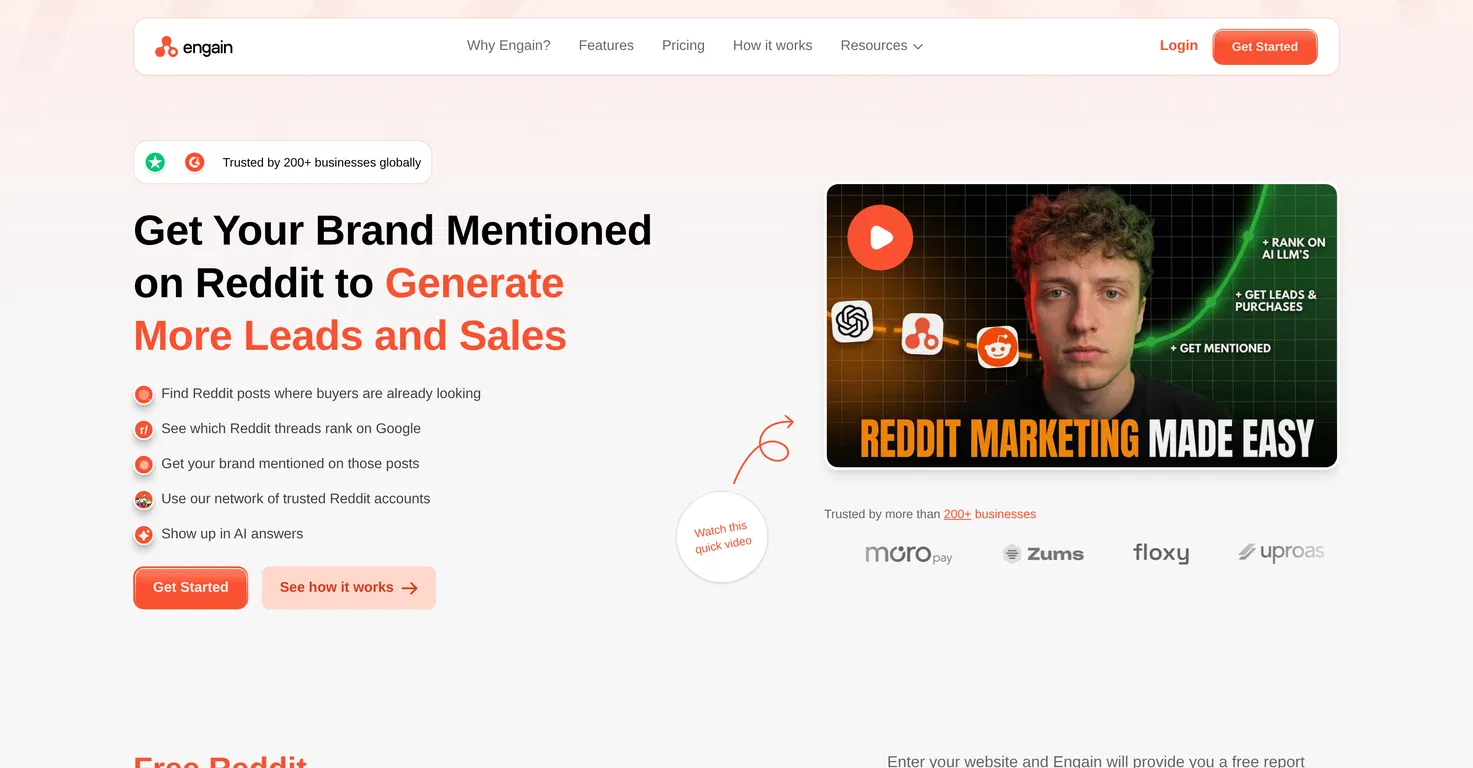Image resolution: width=1473 pixels, height=768 pixels.
Task: Click See how it works button
Action: (348, 588)
